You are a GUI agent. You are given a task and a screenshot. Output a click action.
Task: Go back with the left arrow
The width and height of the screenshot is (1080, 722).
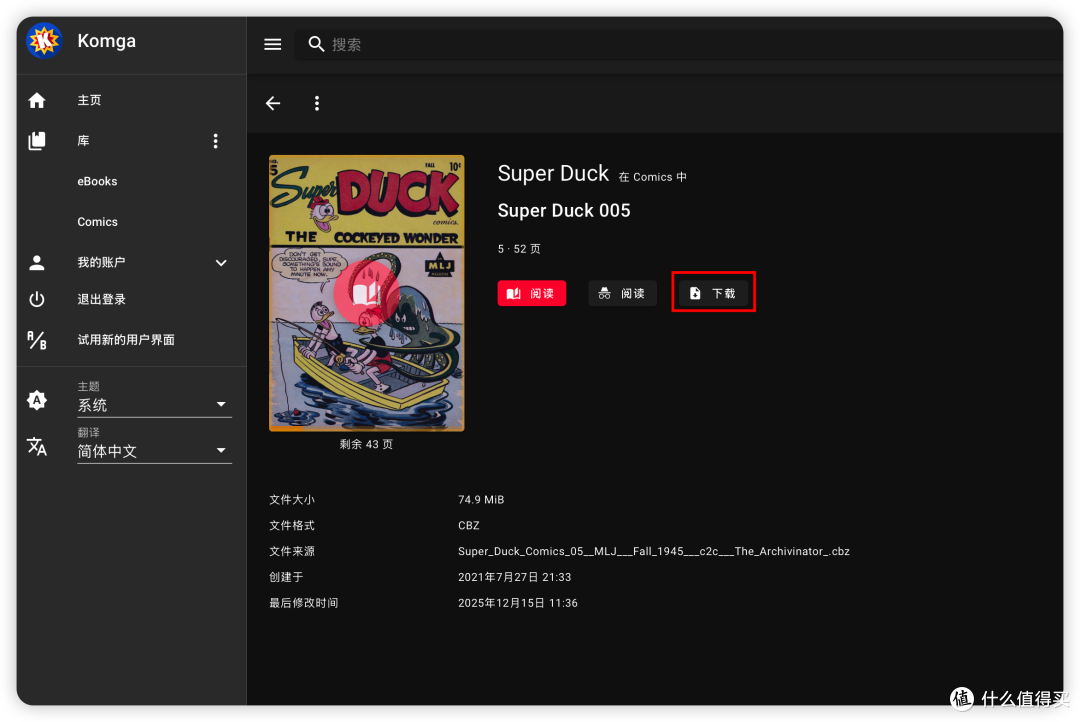pos(273,103)
